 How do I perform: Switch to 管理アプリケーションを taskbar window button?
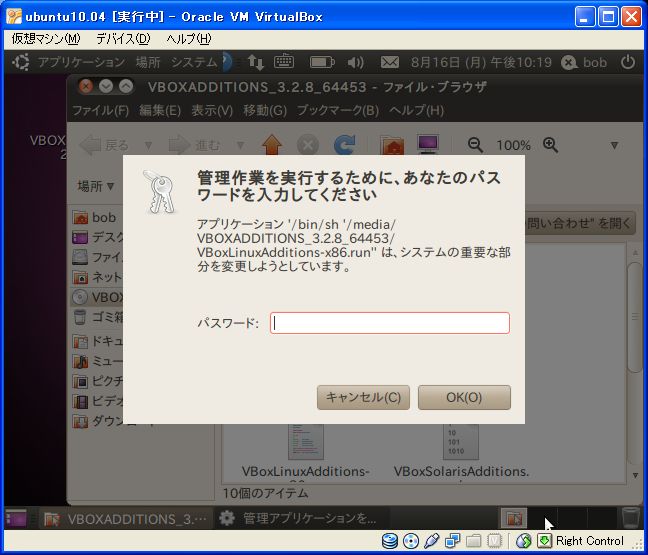301,519
